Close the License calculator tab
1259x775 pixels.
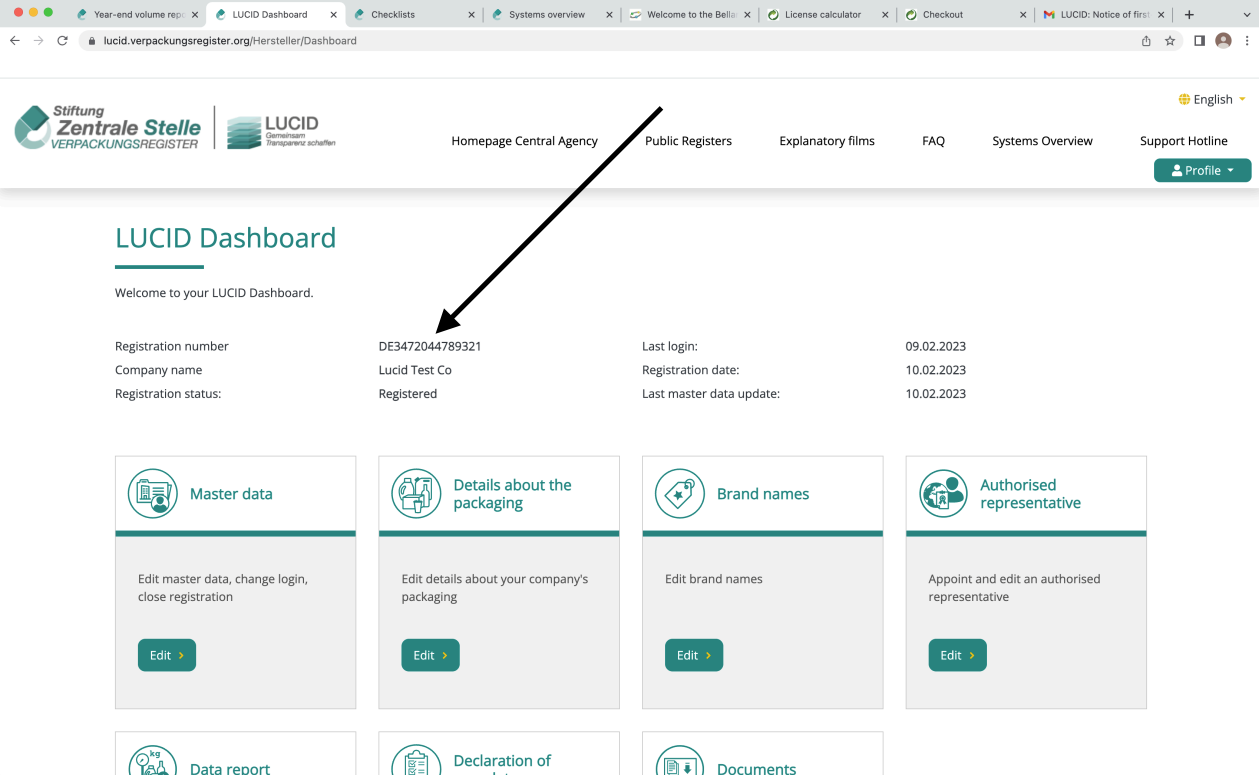click(885, 15)
